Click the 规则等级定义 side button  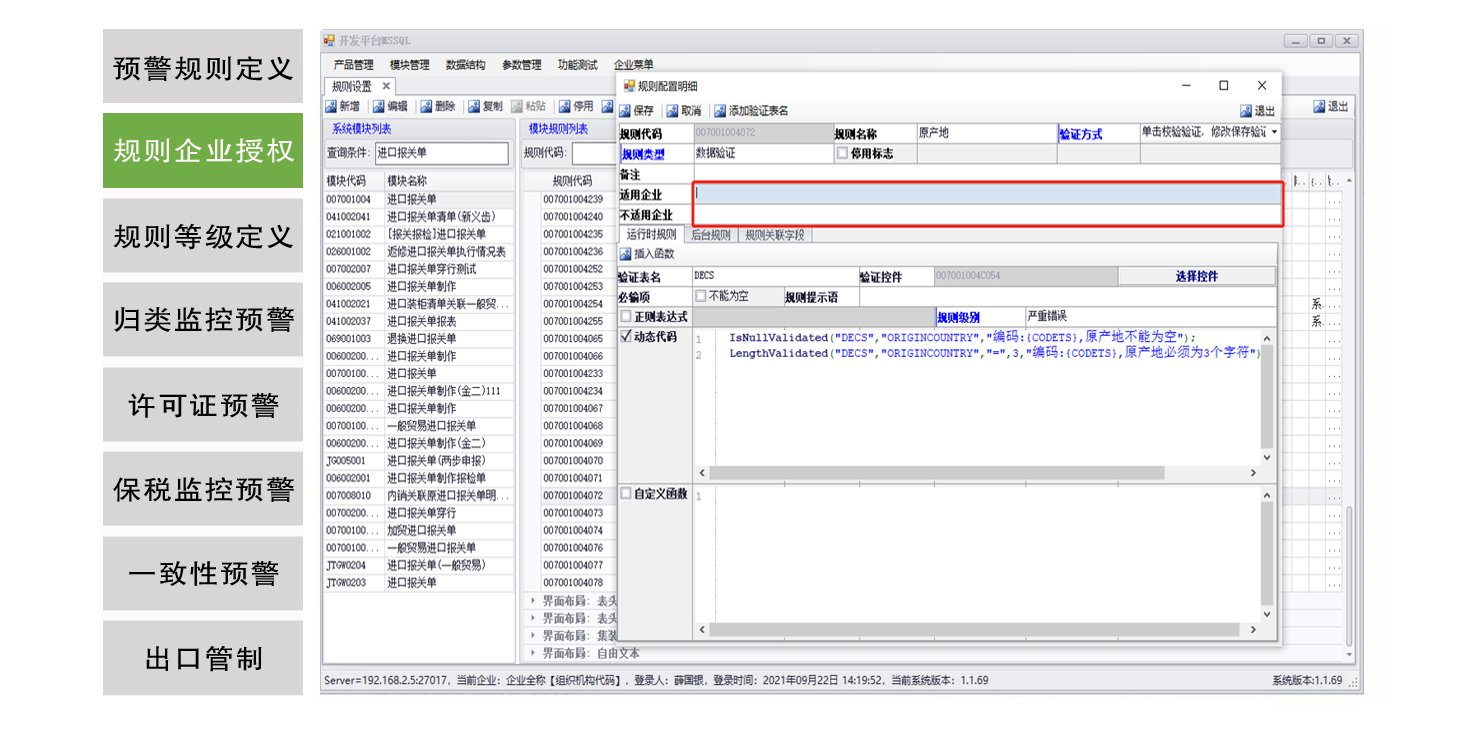203,235
